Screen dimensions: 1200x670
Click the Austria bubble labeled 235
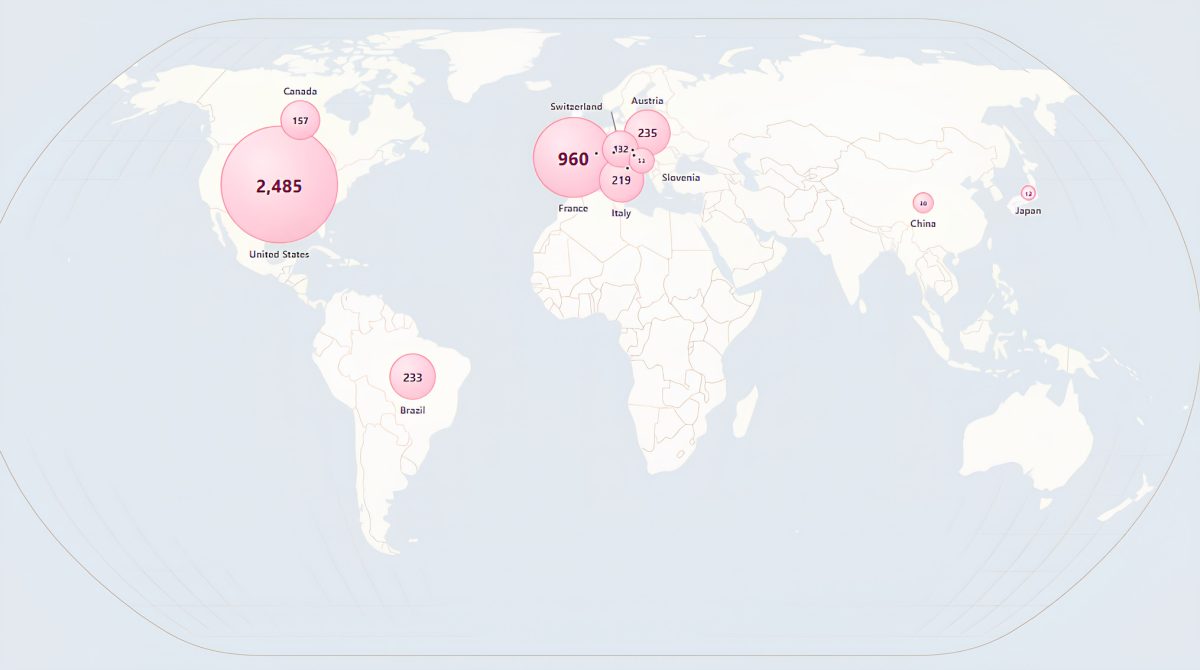click(x=647, y=132)
